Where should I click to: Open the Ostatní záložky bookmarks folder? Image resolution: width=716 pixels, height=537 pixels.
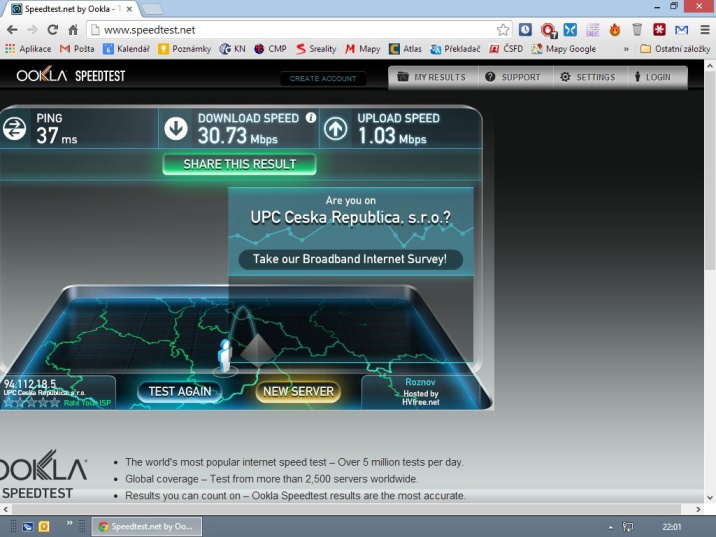pos(674,48)
